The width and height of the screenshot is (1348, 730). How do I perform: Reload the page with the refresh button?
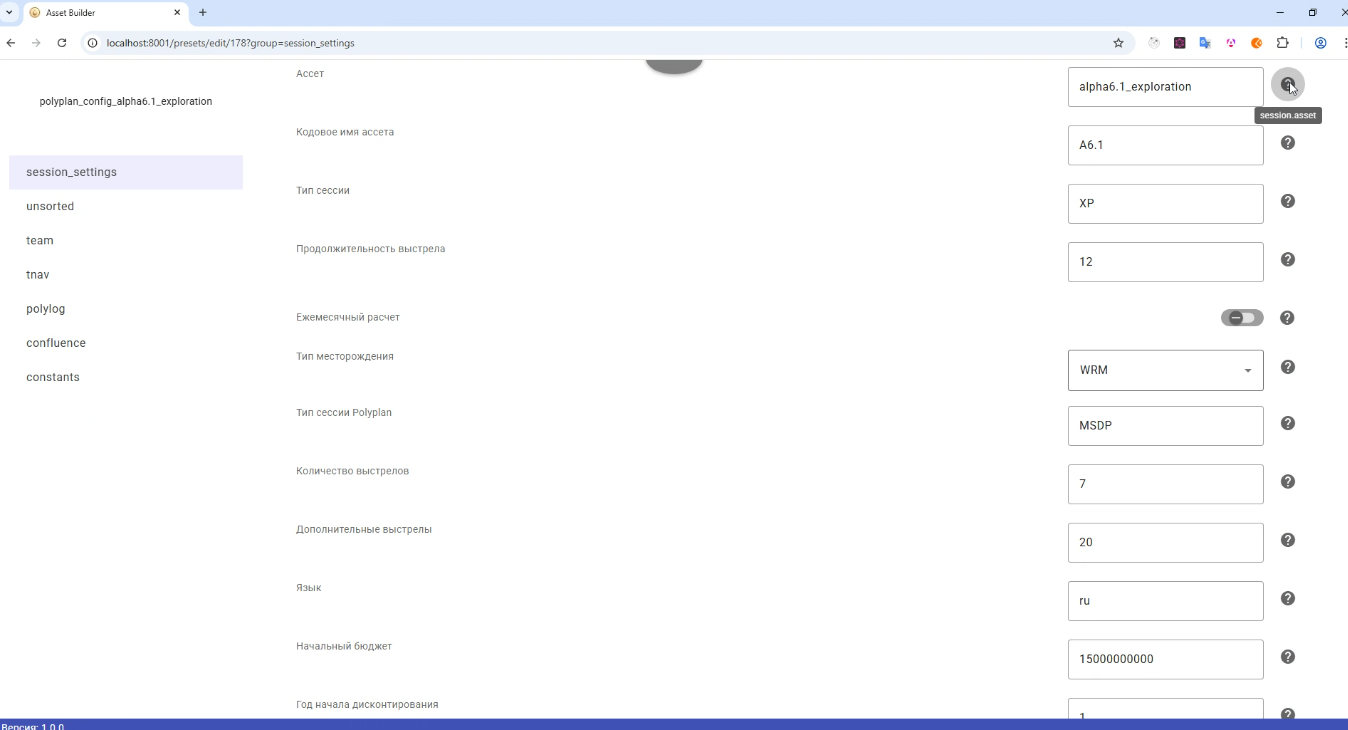62,43
